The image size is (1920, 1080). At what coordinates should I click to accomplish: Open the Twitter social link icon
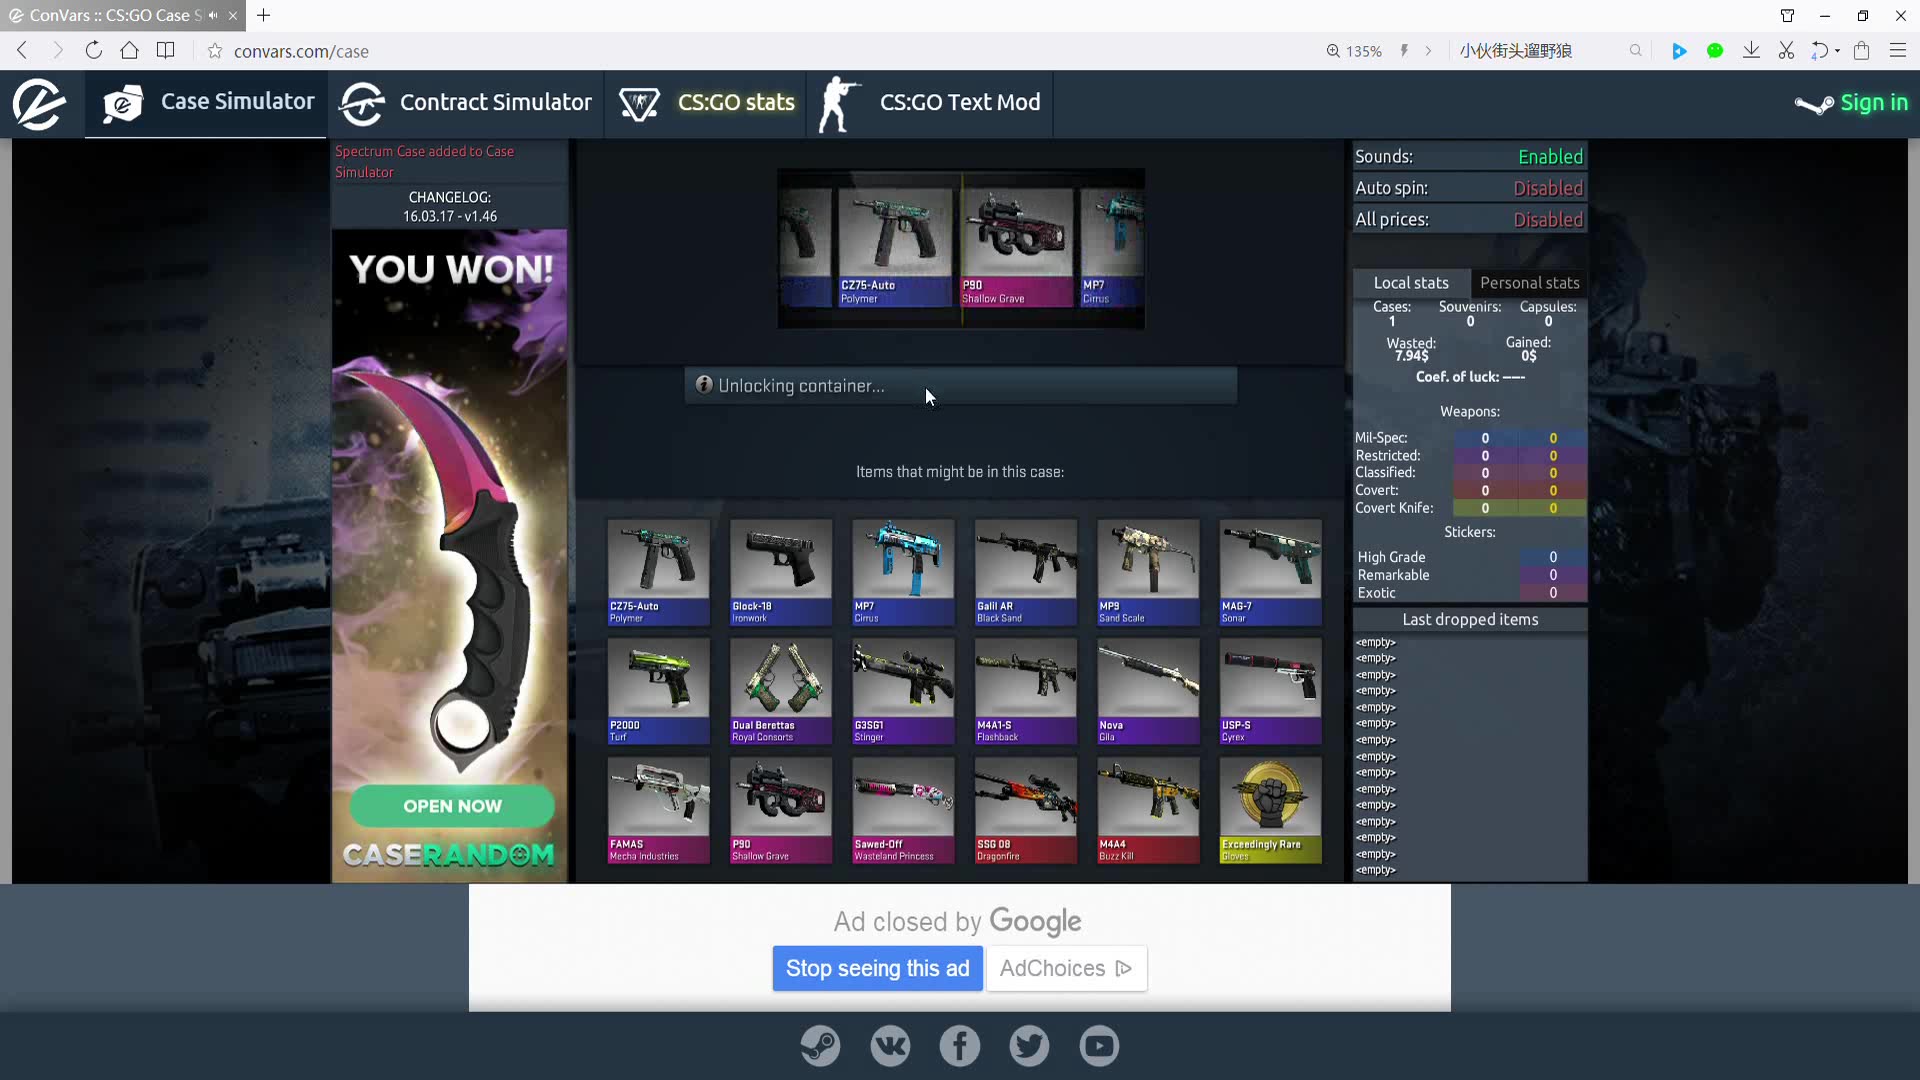coord(1029,1046)
